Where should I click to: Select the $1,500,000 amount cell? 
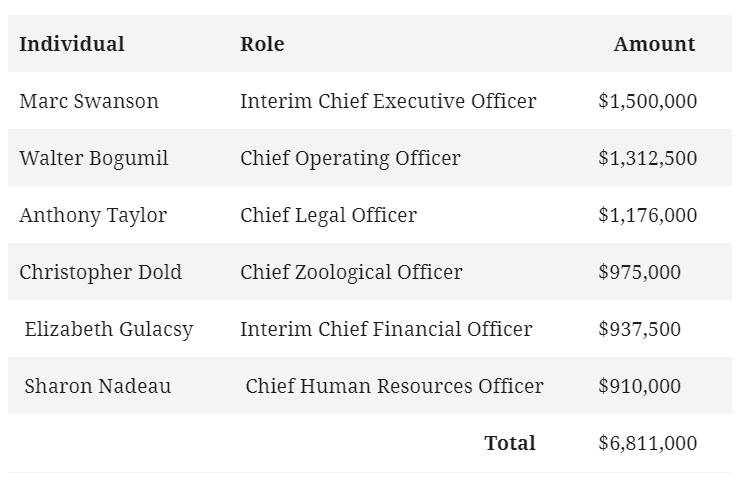648,101
